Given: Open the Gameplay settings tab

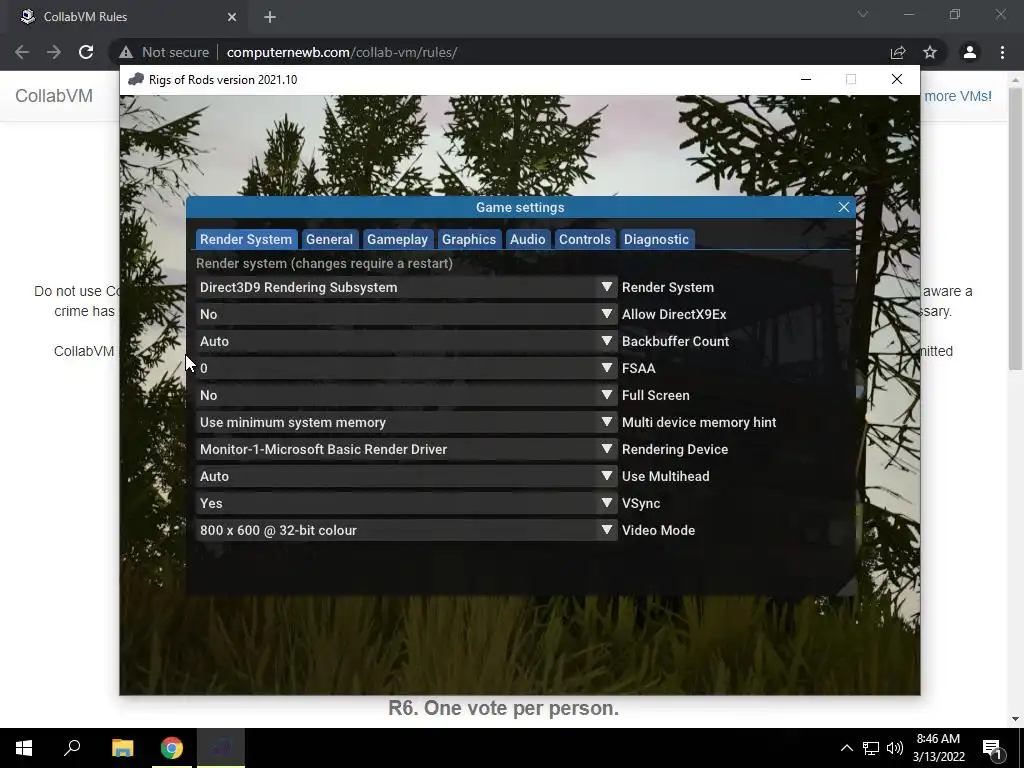Looking at the screenshot, I should tap(397, 240).
